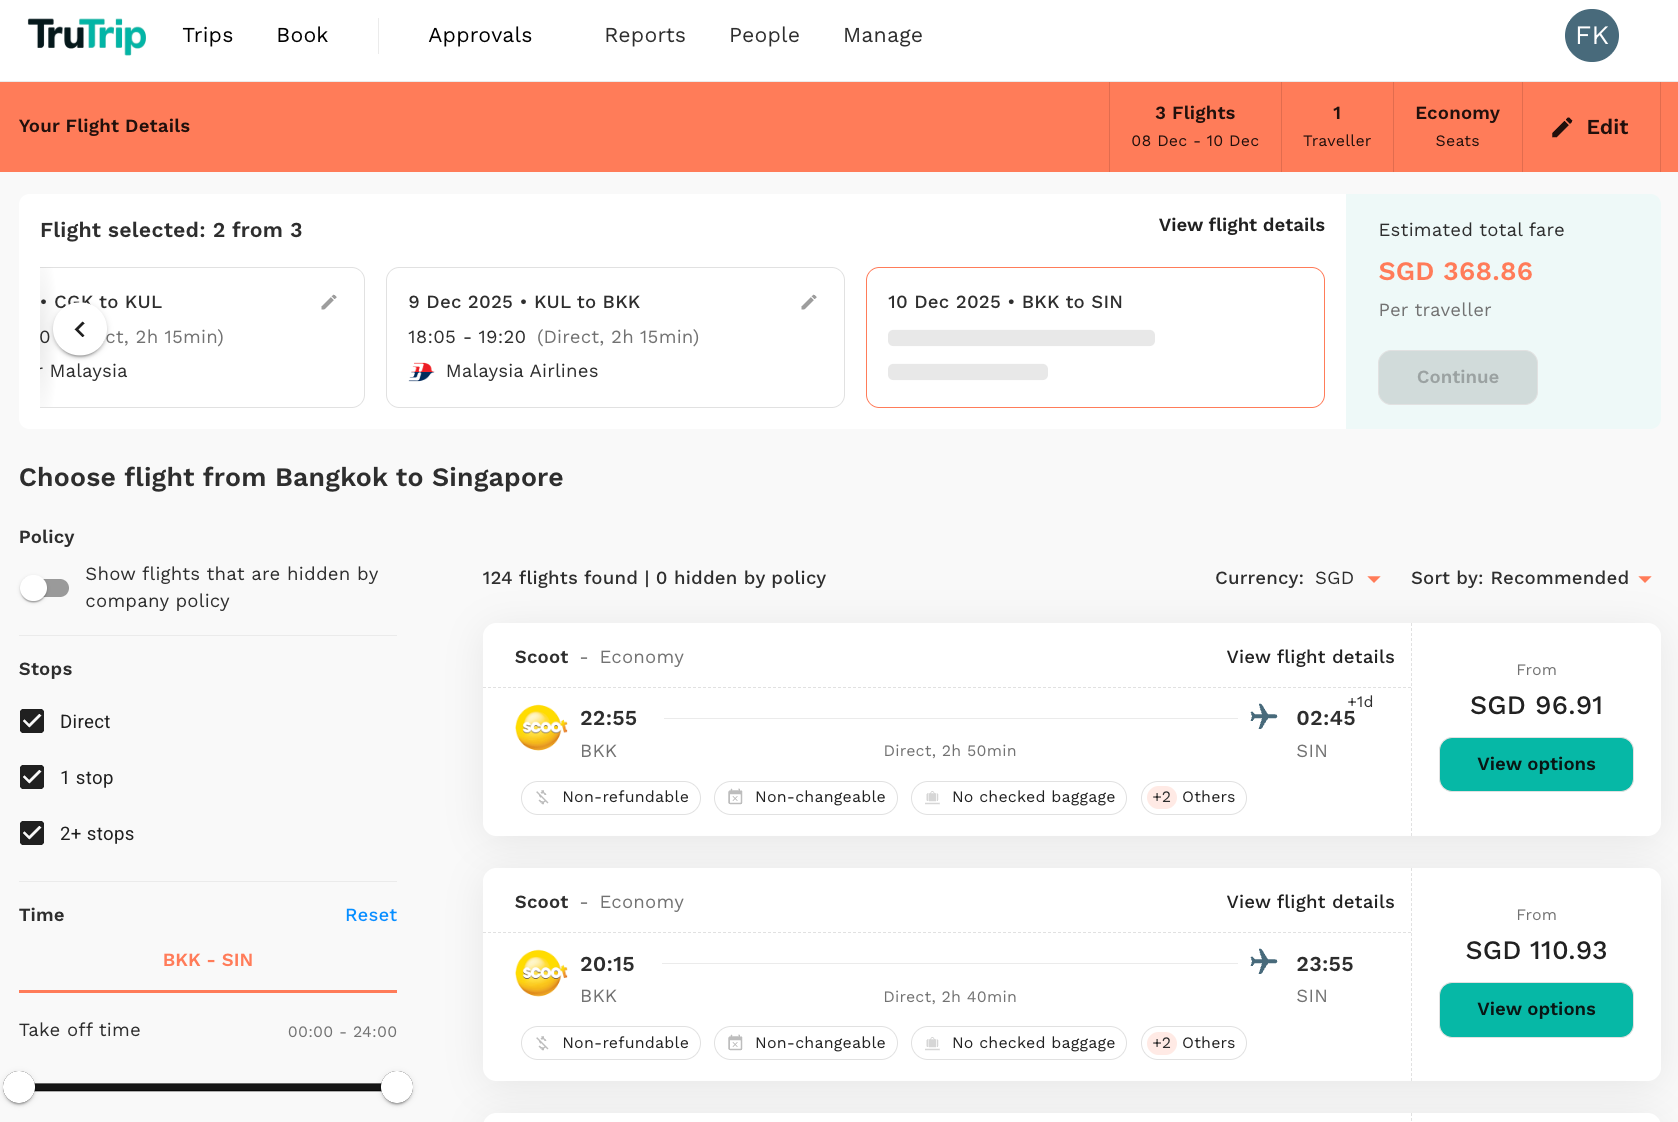This screenshot has height=1122, width=1678.
Task: Click the left take off time slider handle
Action: [x=19, y=1087]
